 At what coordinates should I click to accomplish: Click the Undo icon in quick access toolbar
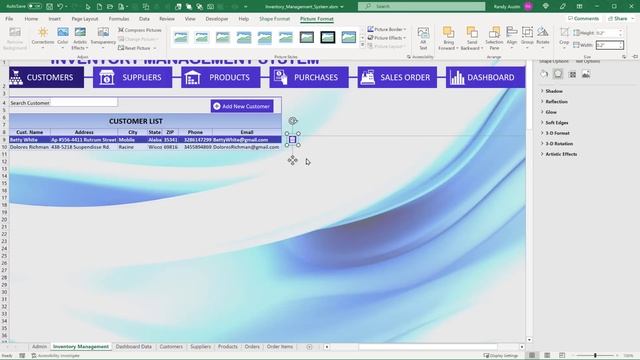[60, 7]
